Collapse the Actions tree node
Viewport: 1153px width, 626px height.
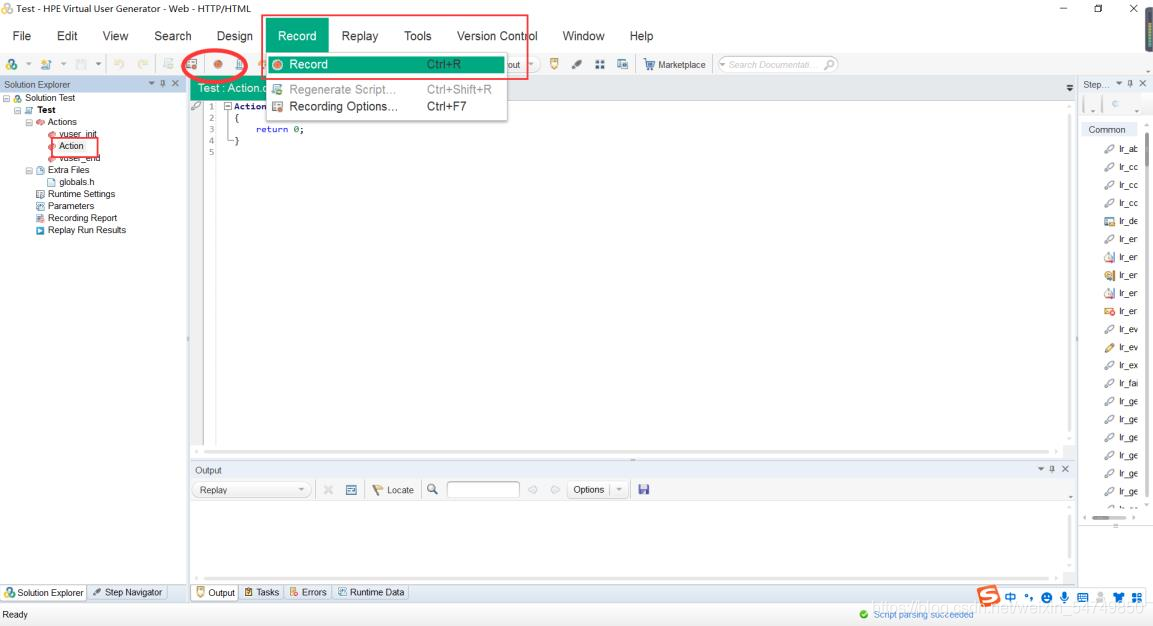[30, 122]
